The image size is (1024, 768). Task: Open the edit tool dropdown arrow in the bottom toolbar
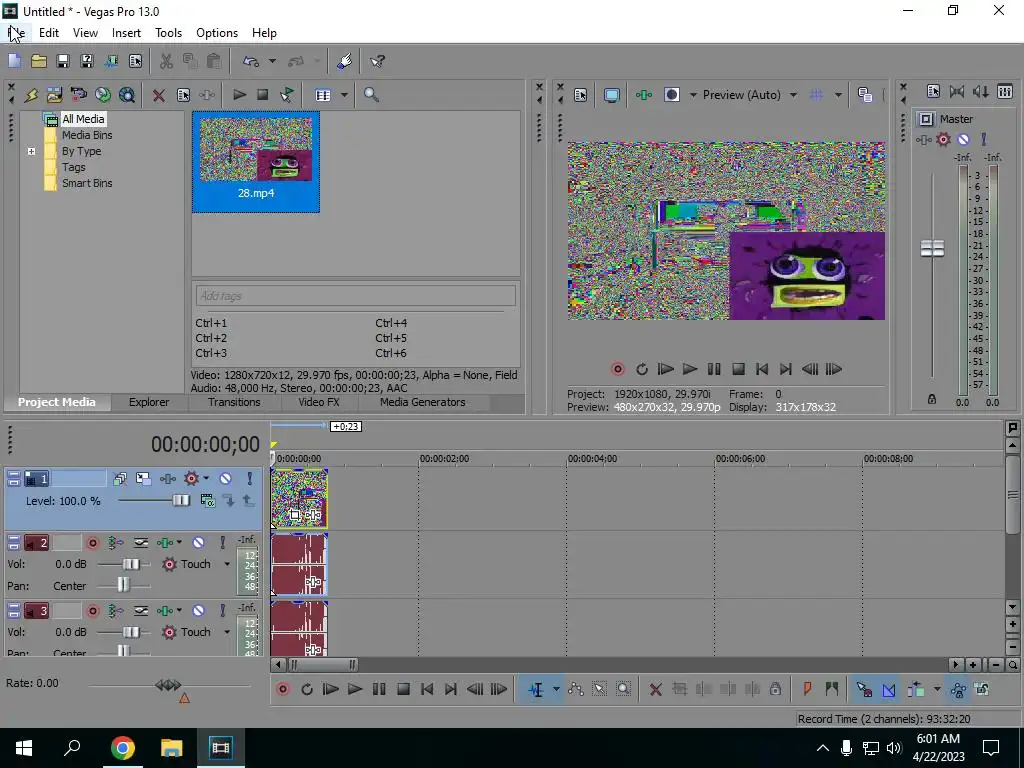556,689
